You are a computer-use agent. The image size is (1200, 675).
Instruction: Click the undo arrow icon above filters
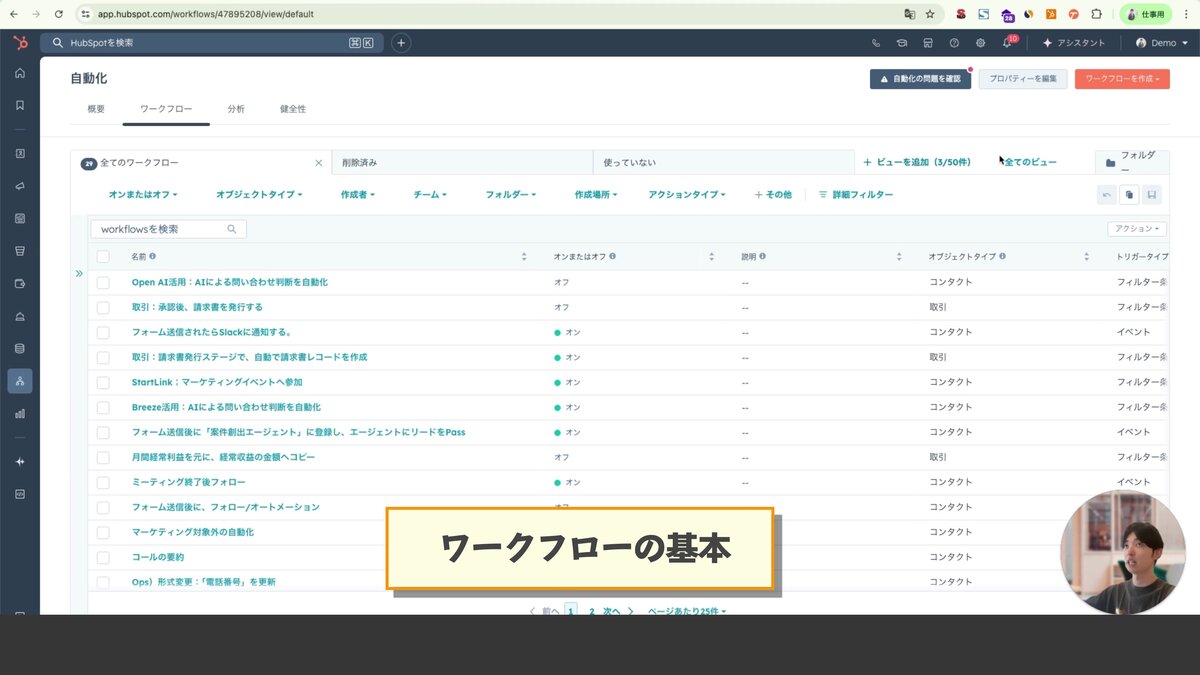[x=1107, y=194]
